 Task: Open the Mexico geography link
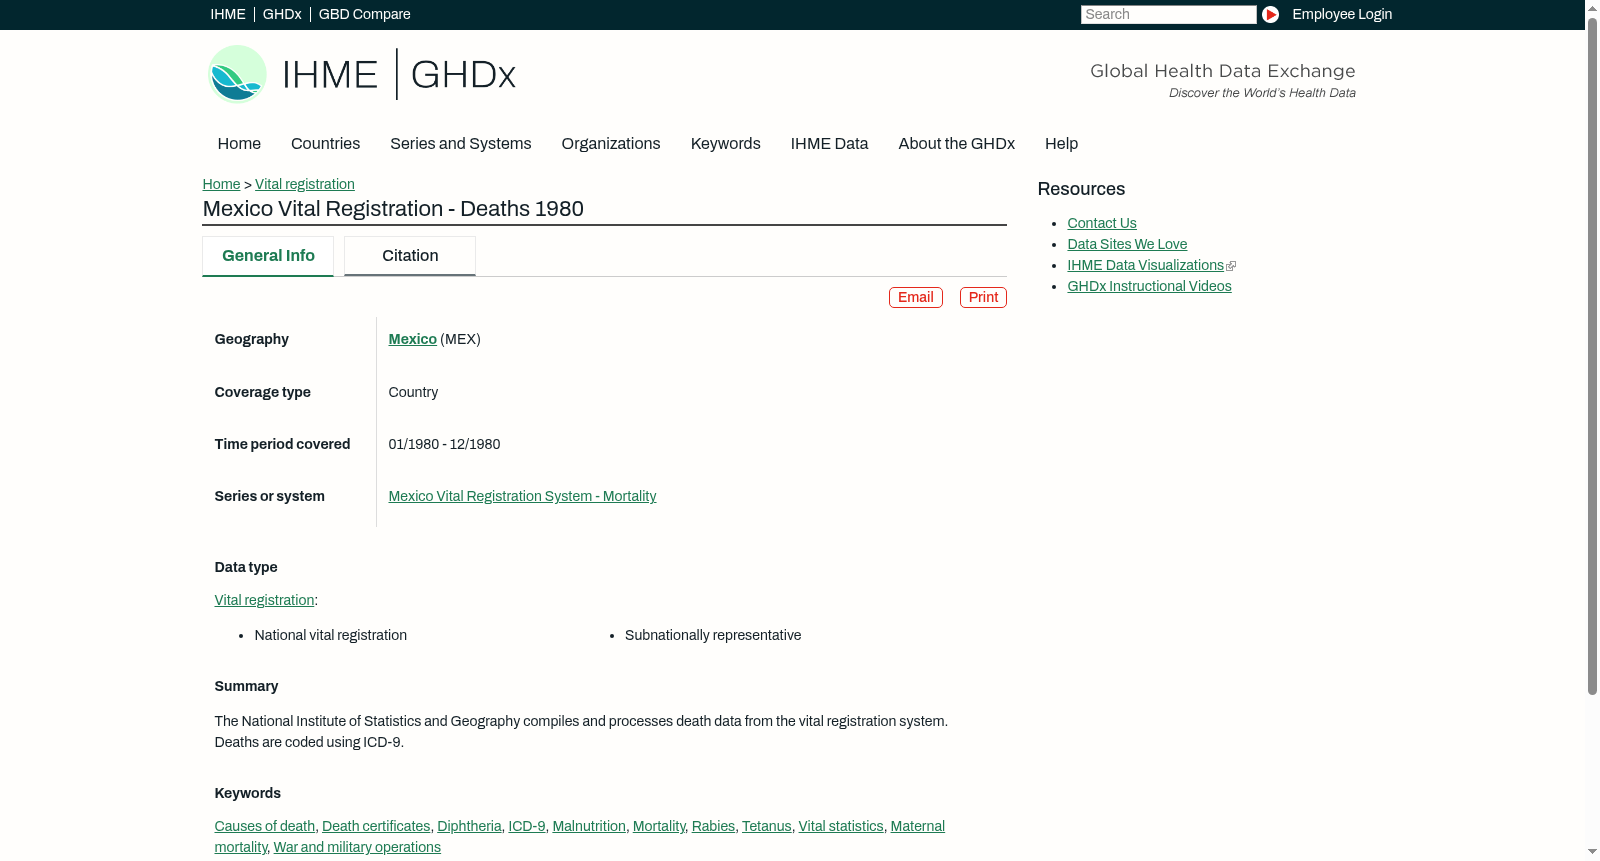pos(413,339)
